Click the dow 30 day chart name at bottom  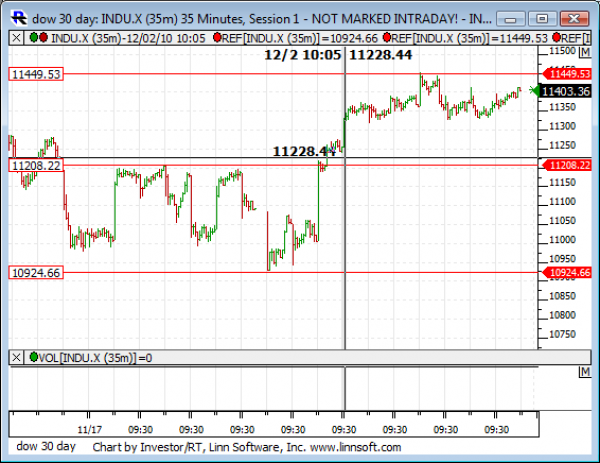(x=46, y=447)
